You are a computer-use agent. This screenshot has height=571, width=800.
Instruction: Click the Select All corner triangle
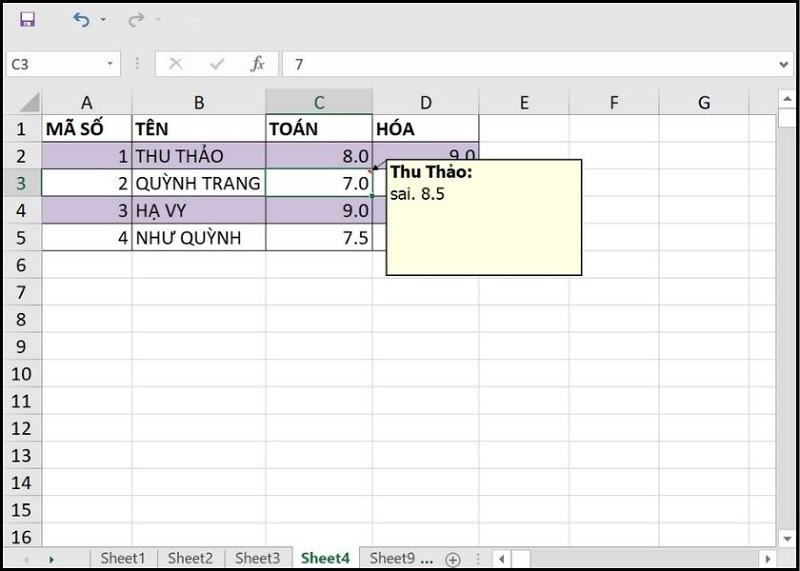28,102
